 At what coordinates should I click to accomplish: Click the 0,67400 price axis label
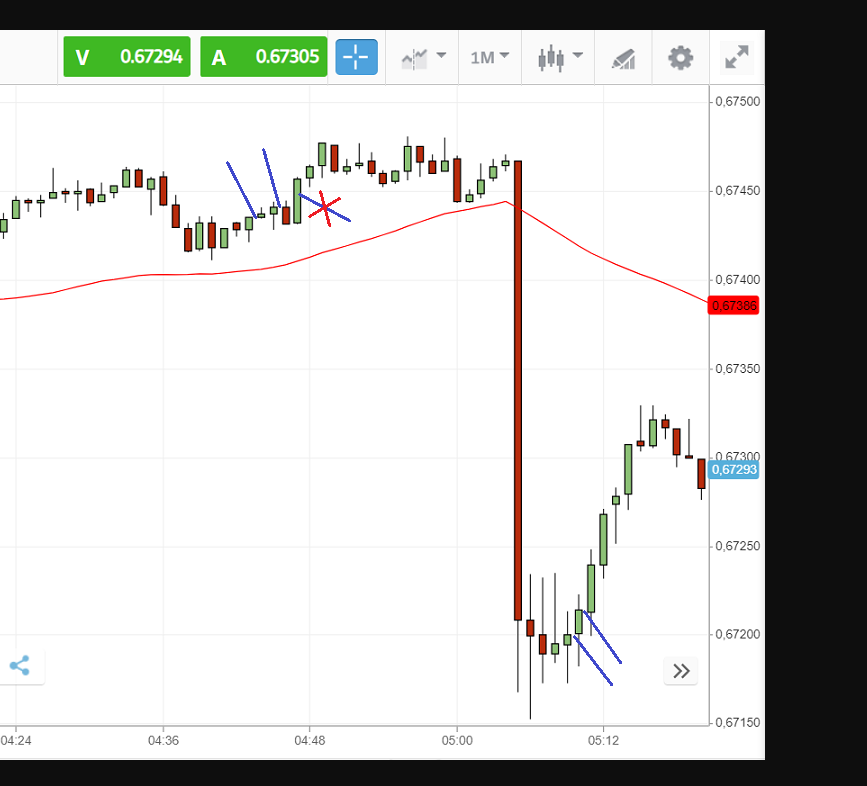[x=738, y=280]
